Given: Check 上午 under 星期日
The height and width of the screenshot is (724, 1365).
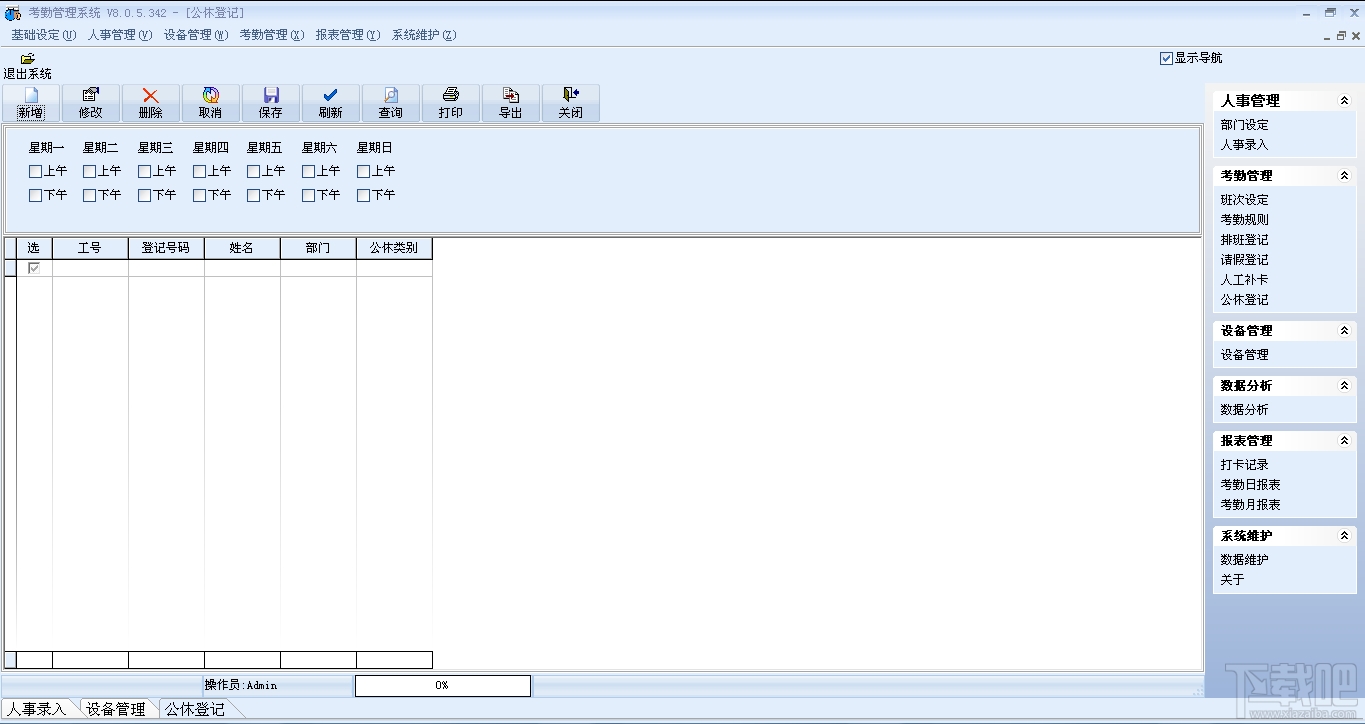Looking at the screenshot, I should [364, 171].
